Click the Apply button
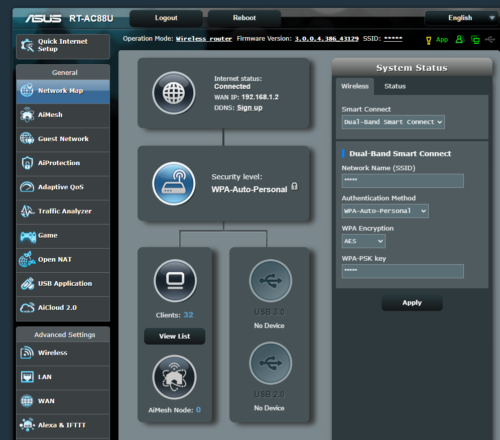The height and width of the screenshot is (440, 500). point(412,303)
